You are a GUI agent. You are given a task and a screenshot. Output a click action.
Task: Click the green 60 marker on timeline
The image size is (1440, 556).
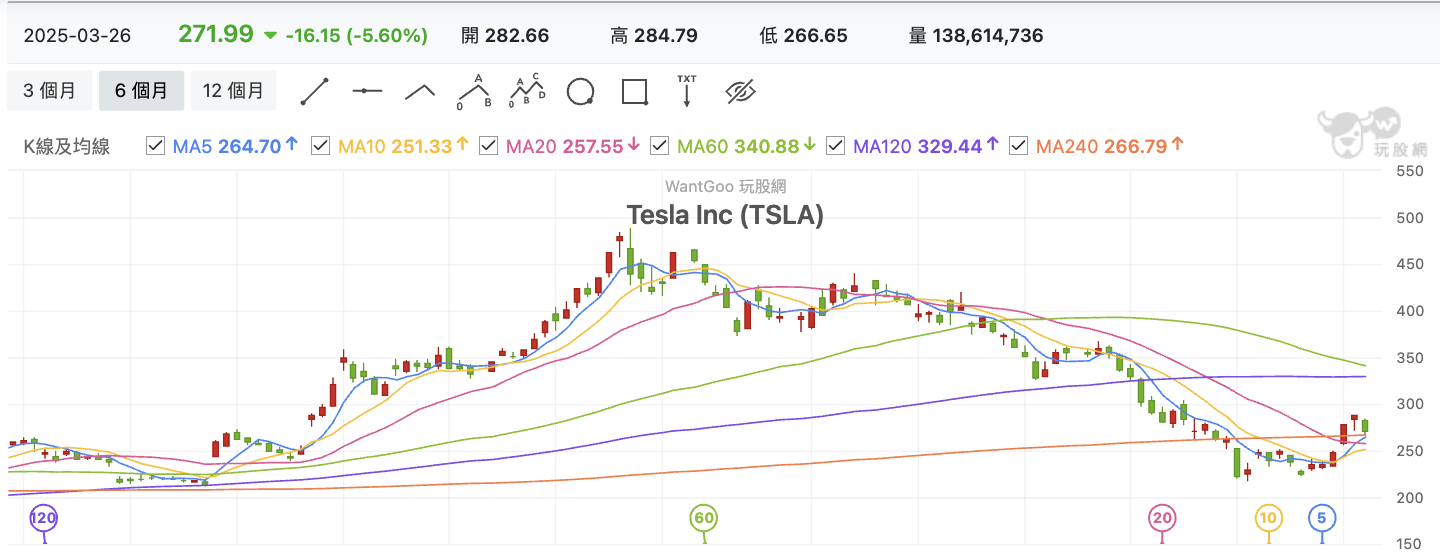pyautogui.click(x=704, y=518)
